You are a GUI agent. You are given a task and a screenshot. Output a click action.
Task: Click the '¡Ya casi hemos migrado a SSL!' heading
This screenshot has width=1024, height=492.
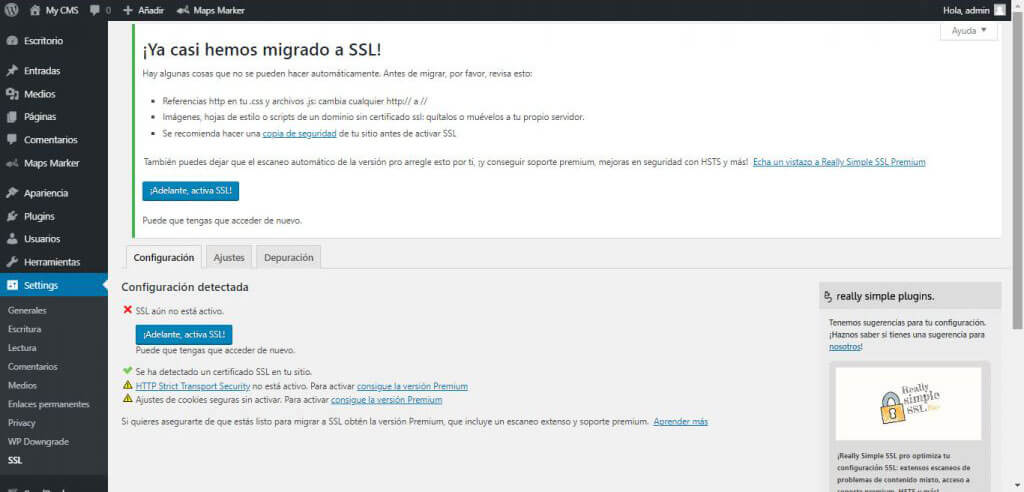[x=262, y=50]
